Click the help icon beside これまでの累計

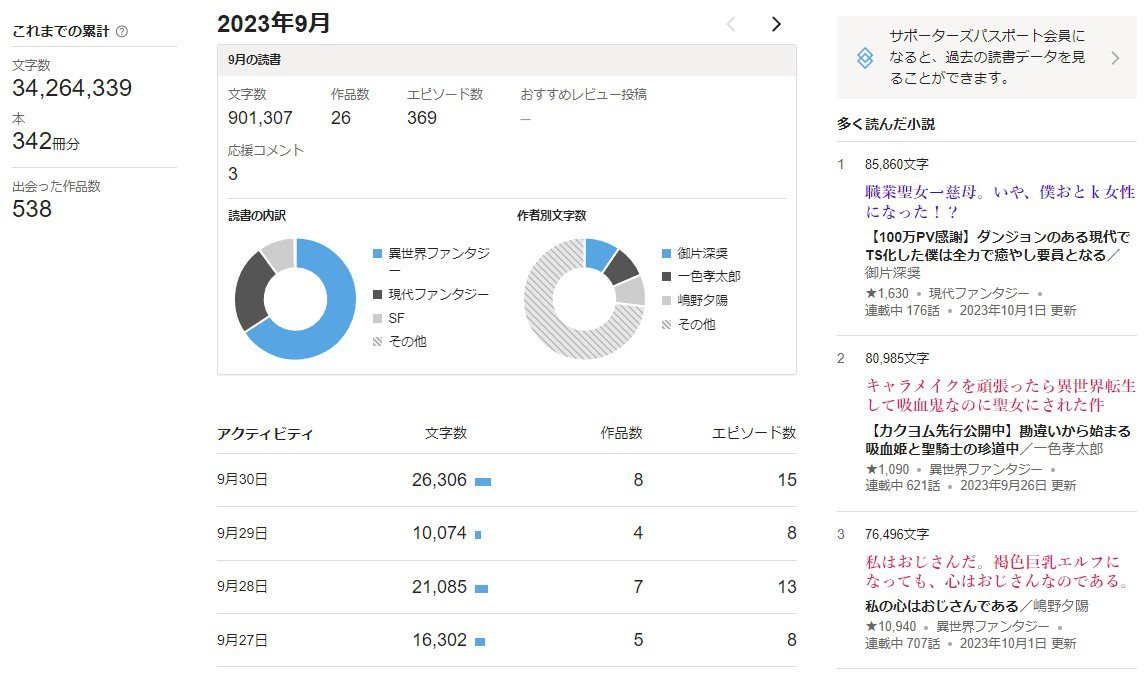122,31
